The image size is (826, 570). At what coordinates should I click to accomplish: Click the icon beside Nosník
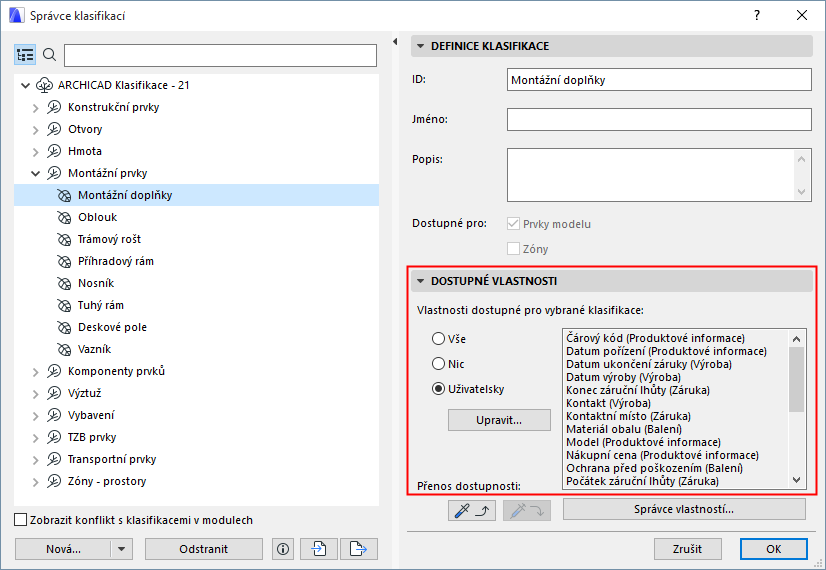point(64,283)
